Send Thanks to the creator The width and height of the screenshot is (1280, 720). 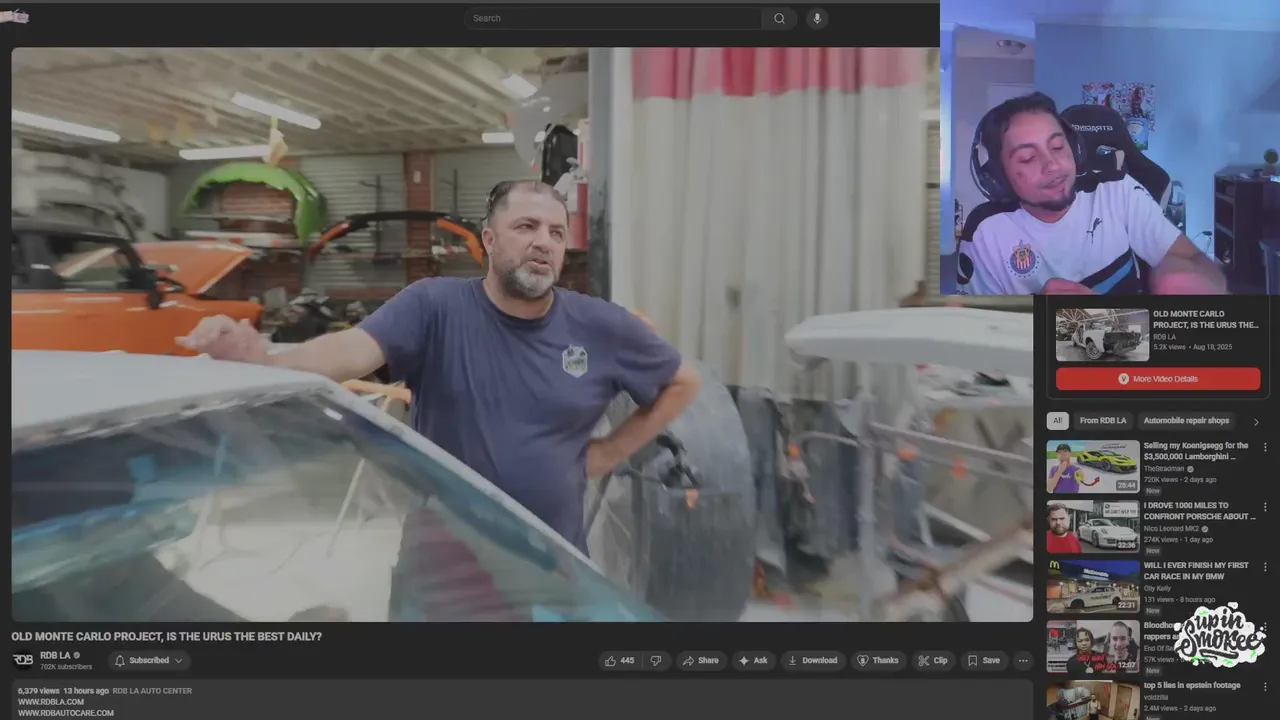click(x=878, y=661)
